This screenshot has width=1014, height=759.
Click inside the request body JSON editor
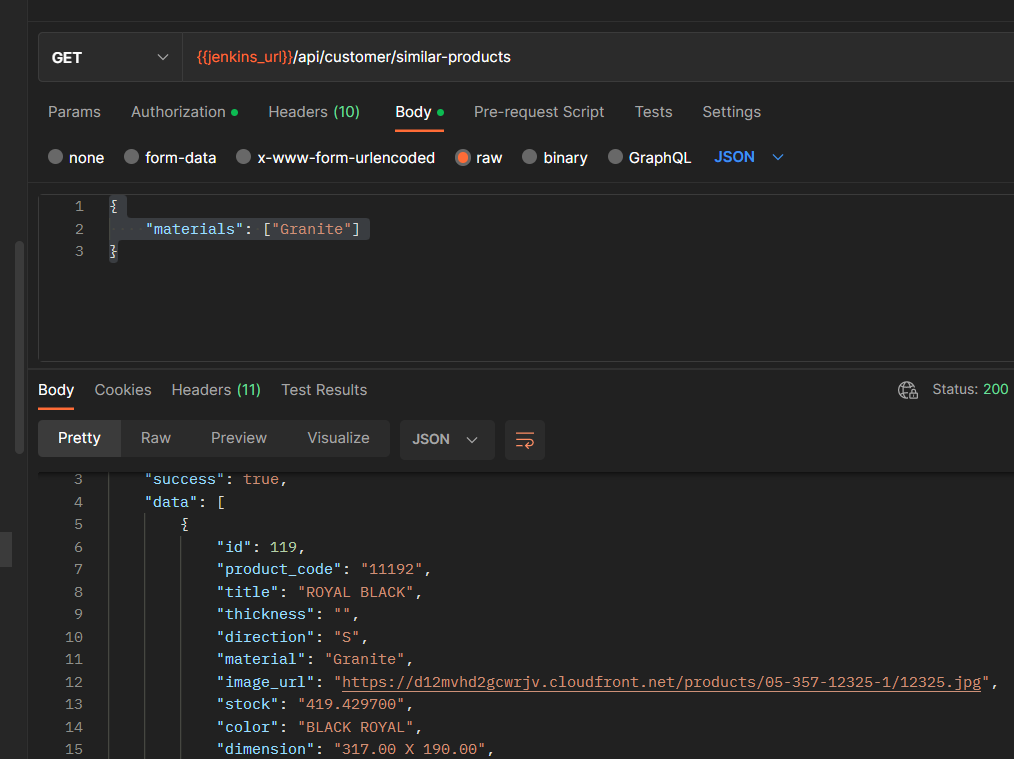click(526, 278)
